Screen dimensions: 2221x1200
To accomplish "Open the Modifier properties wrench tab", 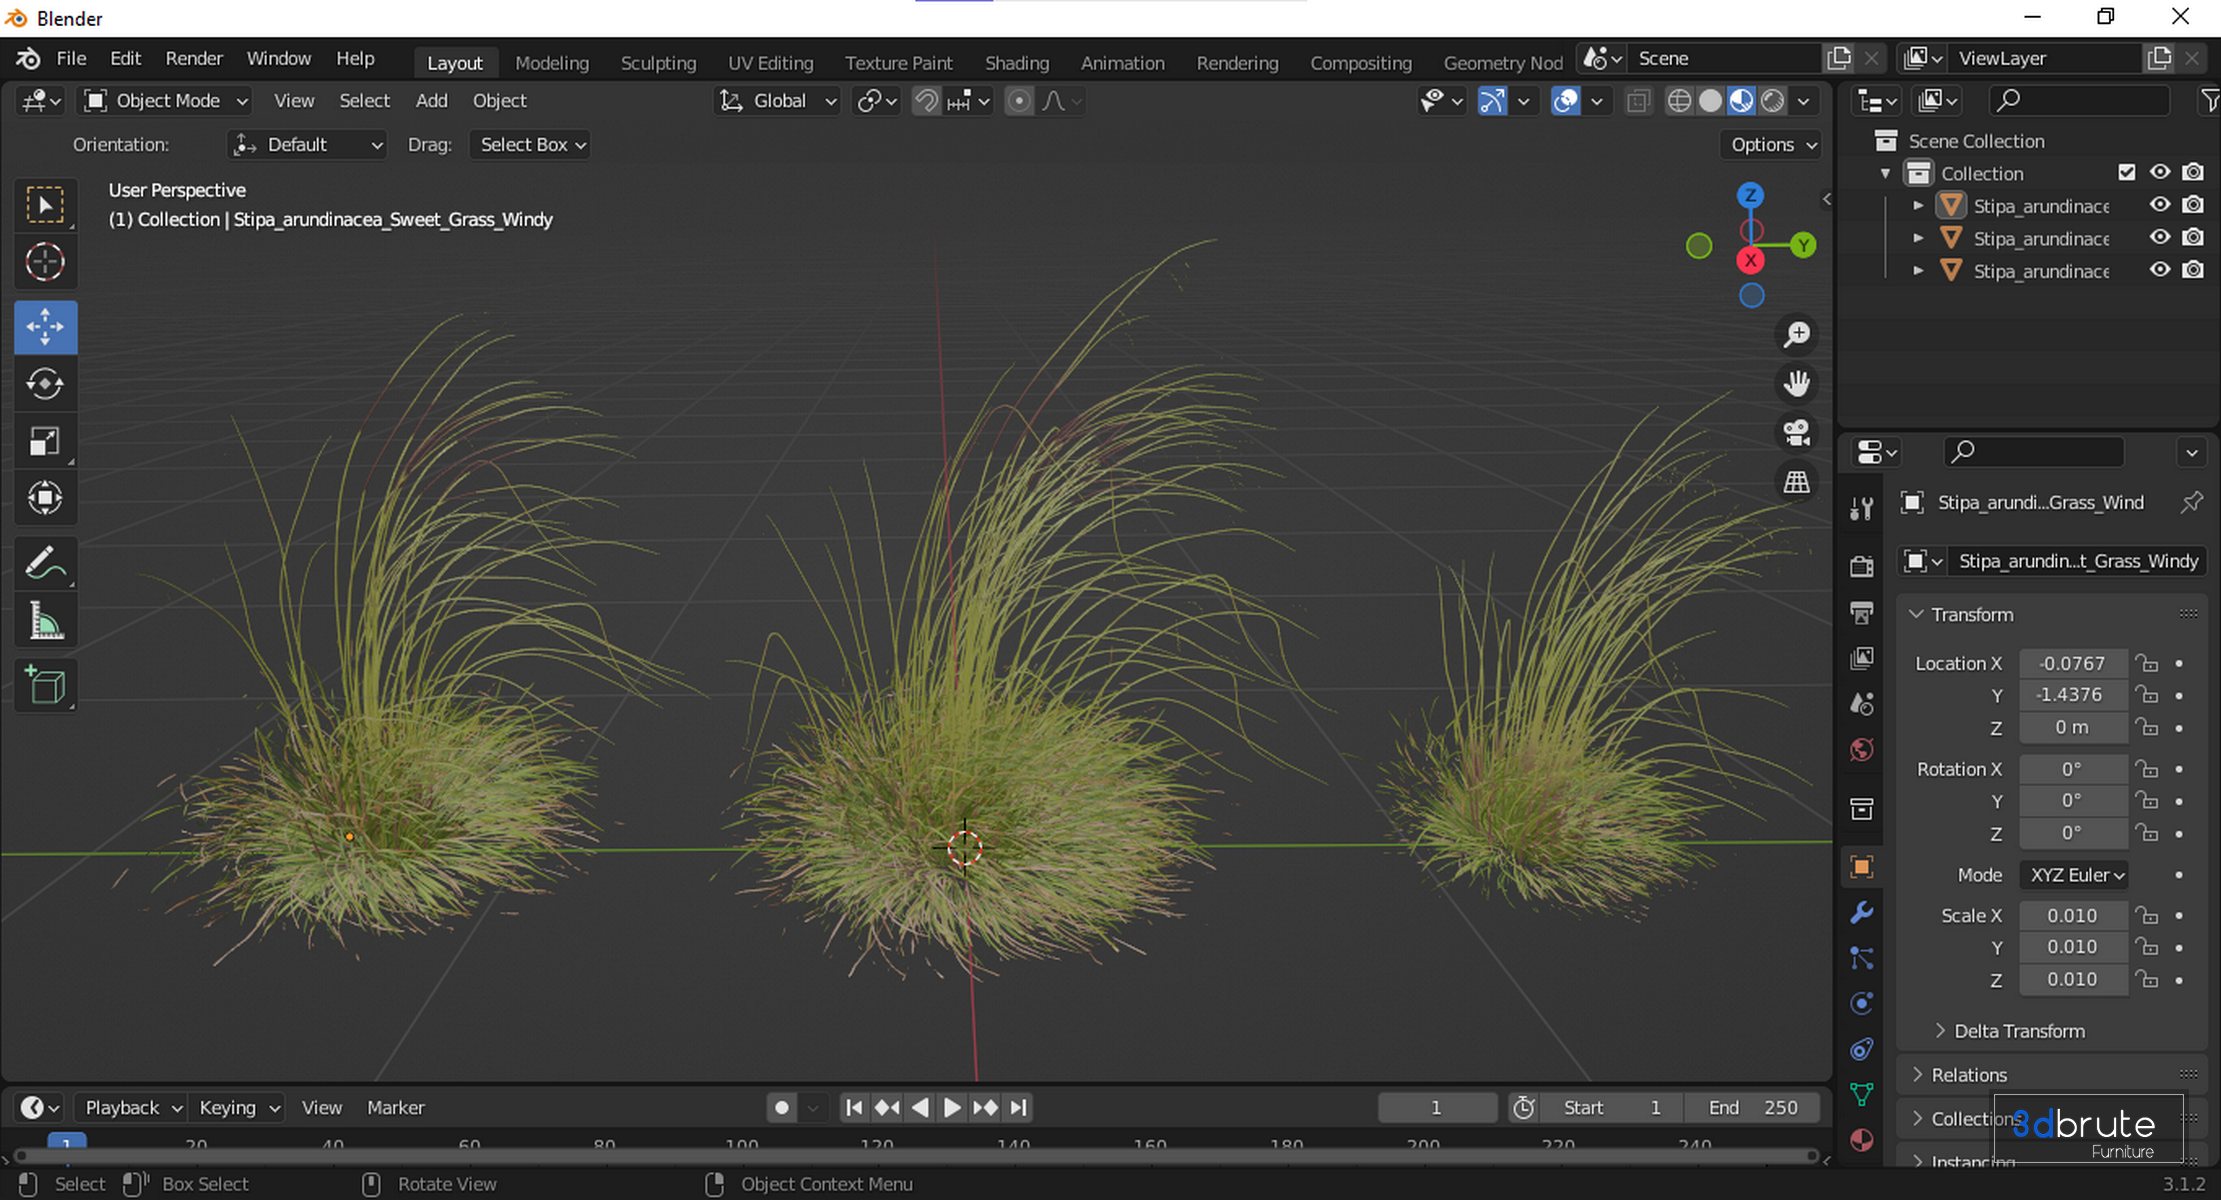I will [1861, 912].
